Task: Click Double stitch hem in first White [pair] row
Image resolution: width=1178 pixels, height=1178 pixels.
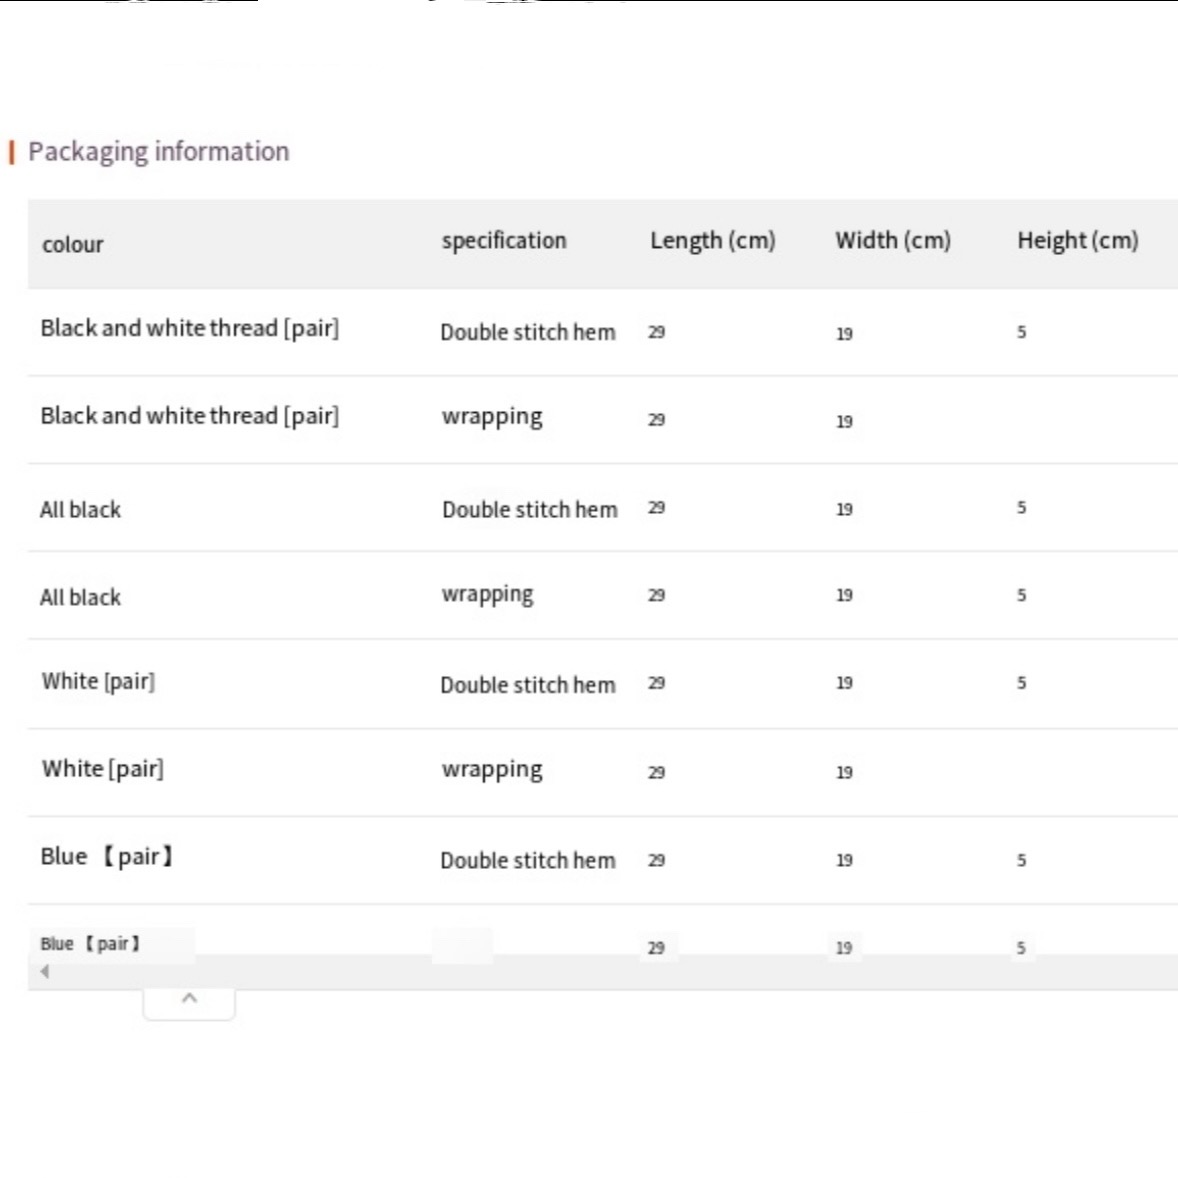Action: pos(527,686)
